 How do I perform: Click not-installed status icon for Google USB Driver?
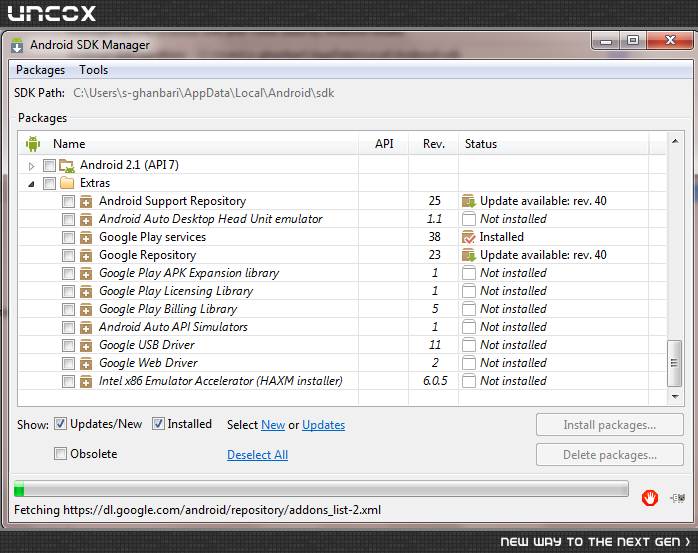coord(469,345)
